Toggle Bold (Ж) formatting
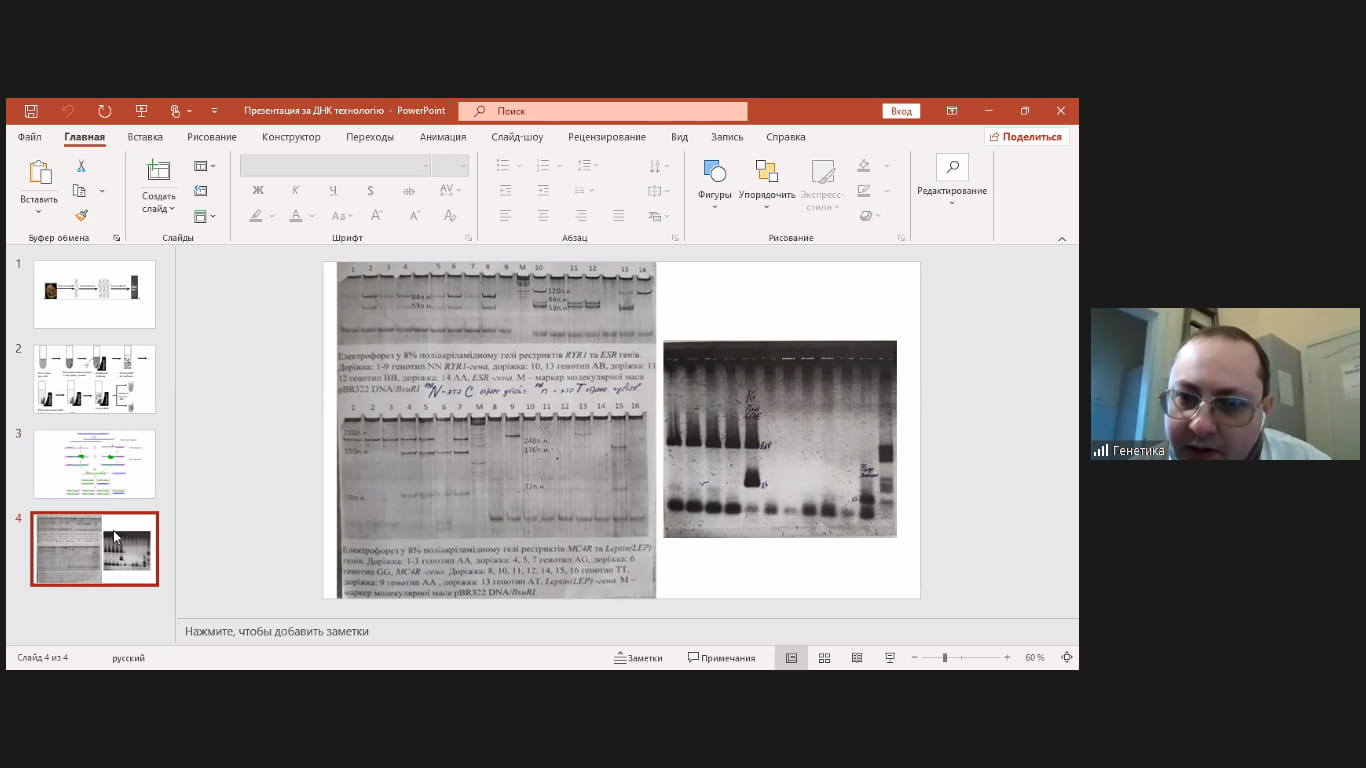 click(x=258, y=190)
